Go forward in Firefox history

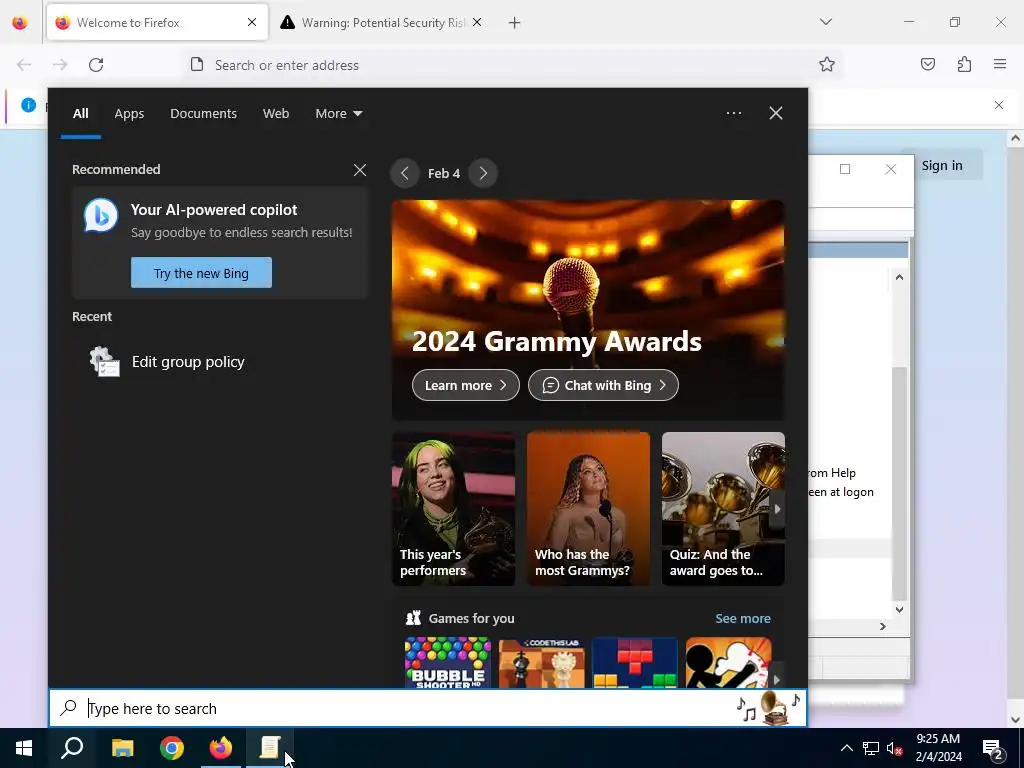60,65
